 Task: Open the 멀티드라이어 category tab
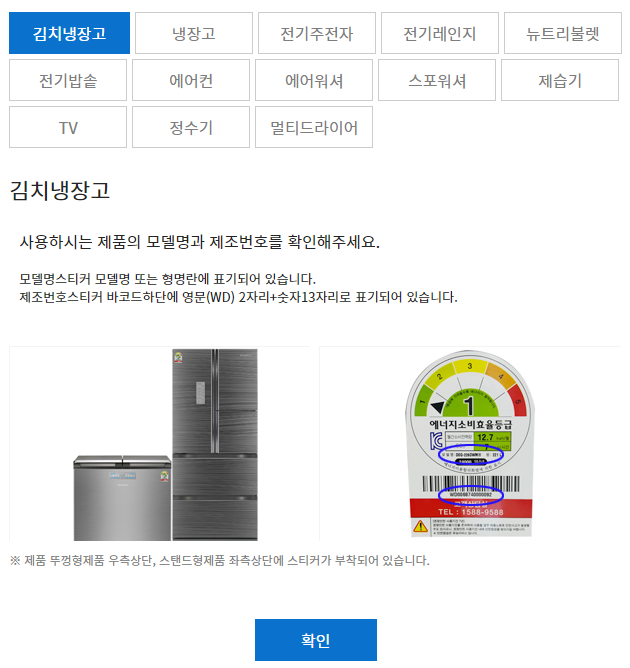(x=314, y=127)
